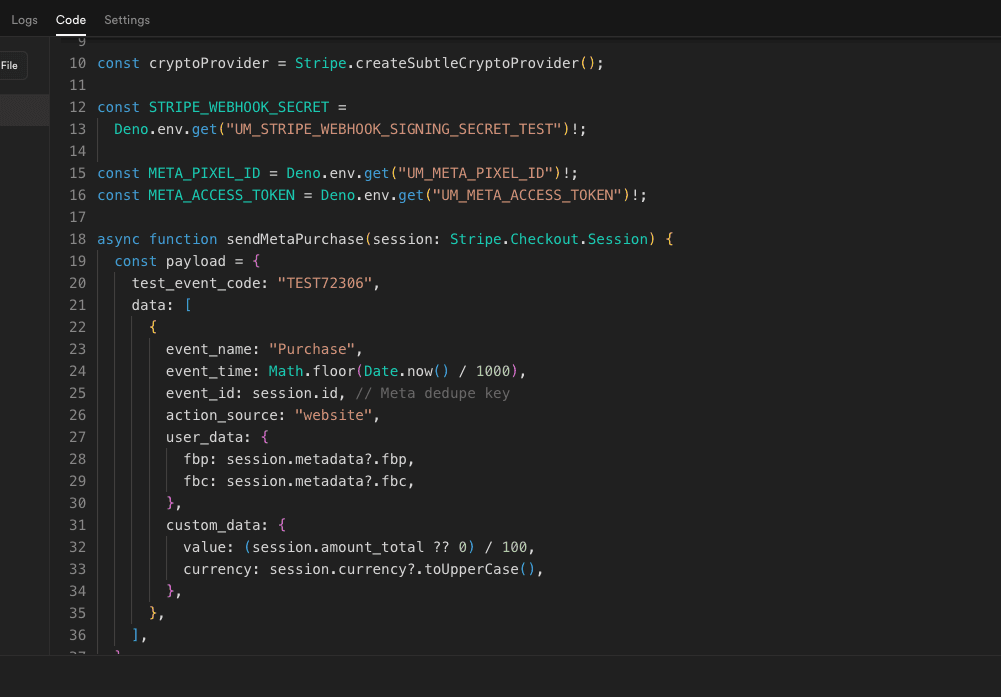
Task: Click the File button in the sidebar
Action: [10, 65]
